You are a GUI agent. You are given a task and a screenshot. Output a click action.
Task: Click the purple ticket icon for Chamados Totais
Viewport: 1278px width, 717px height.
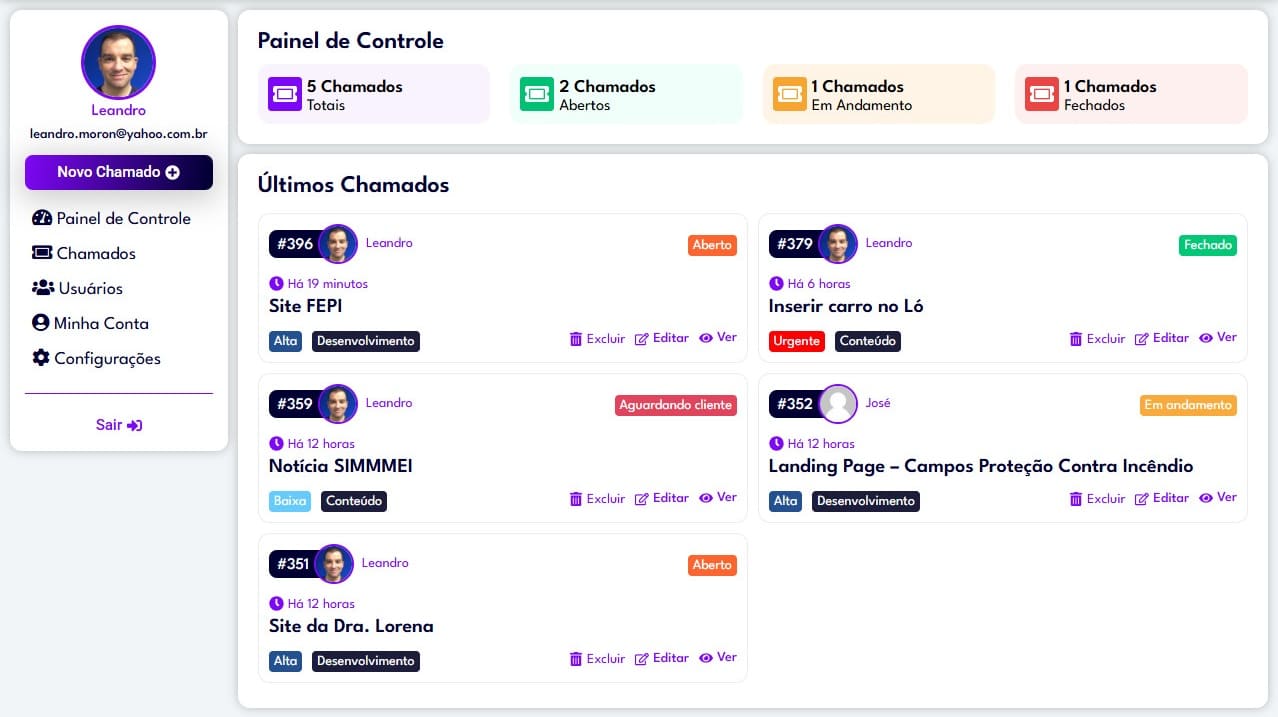click(285, 94)
